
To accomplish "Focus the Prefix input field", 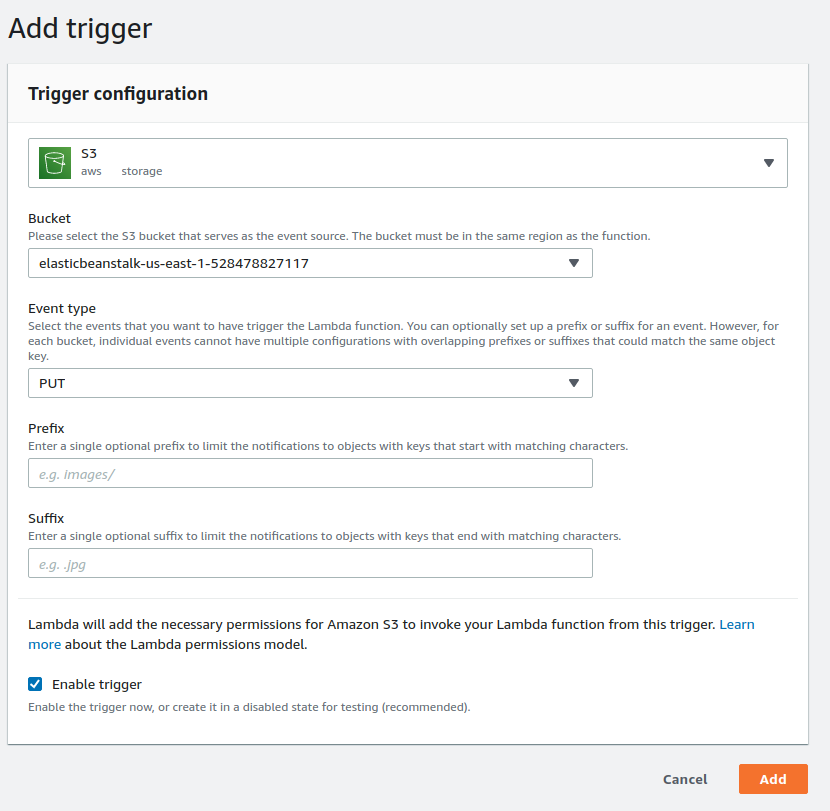I will point(310,473).
